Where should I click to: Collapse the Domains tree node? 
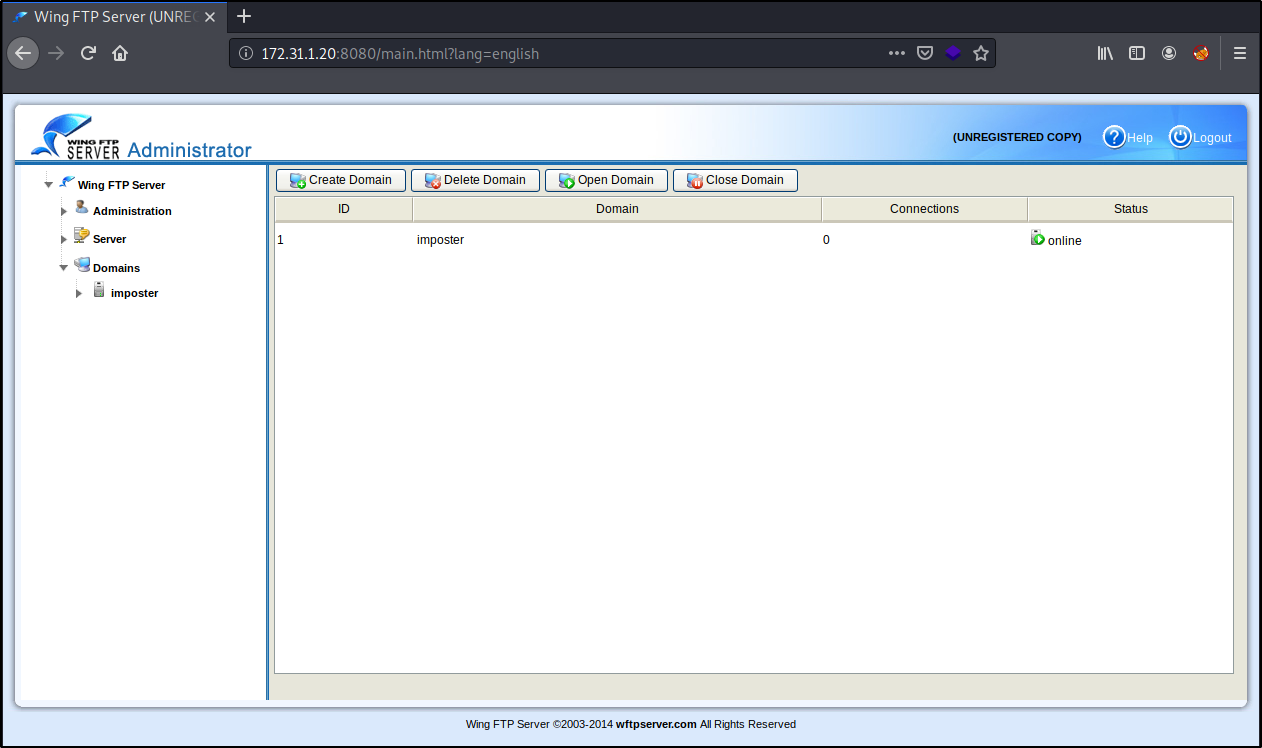pyautogui.click(x=64, y=268)
